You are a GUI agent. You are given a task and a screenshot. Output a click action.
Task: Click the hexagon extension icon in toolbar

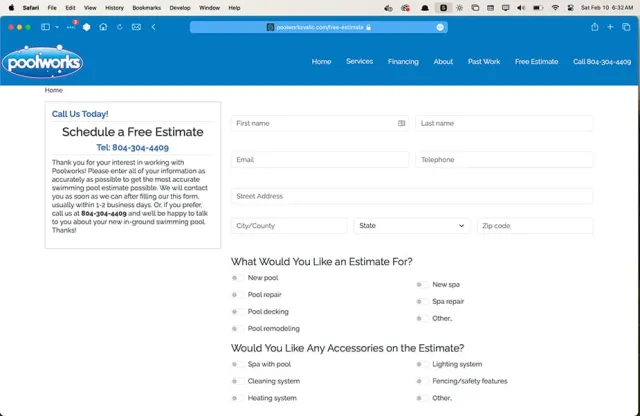click(x=87, y=27)
